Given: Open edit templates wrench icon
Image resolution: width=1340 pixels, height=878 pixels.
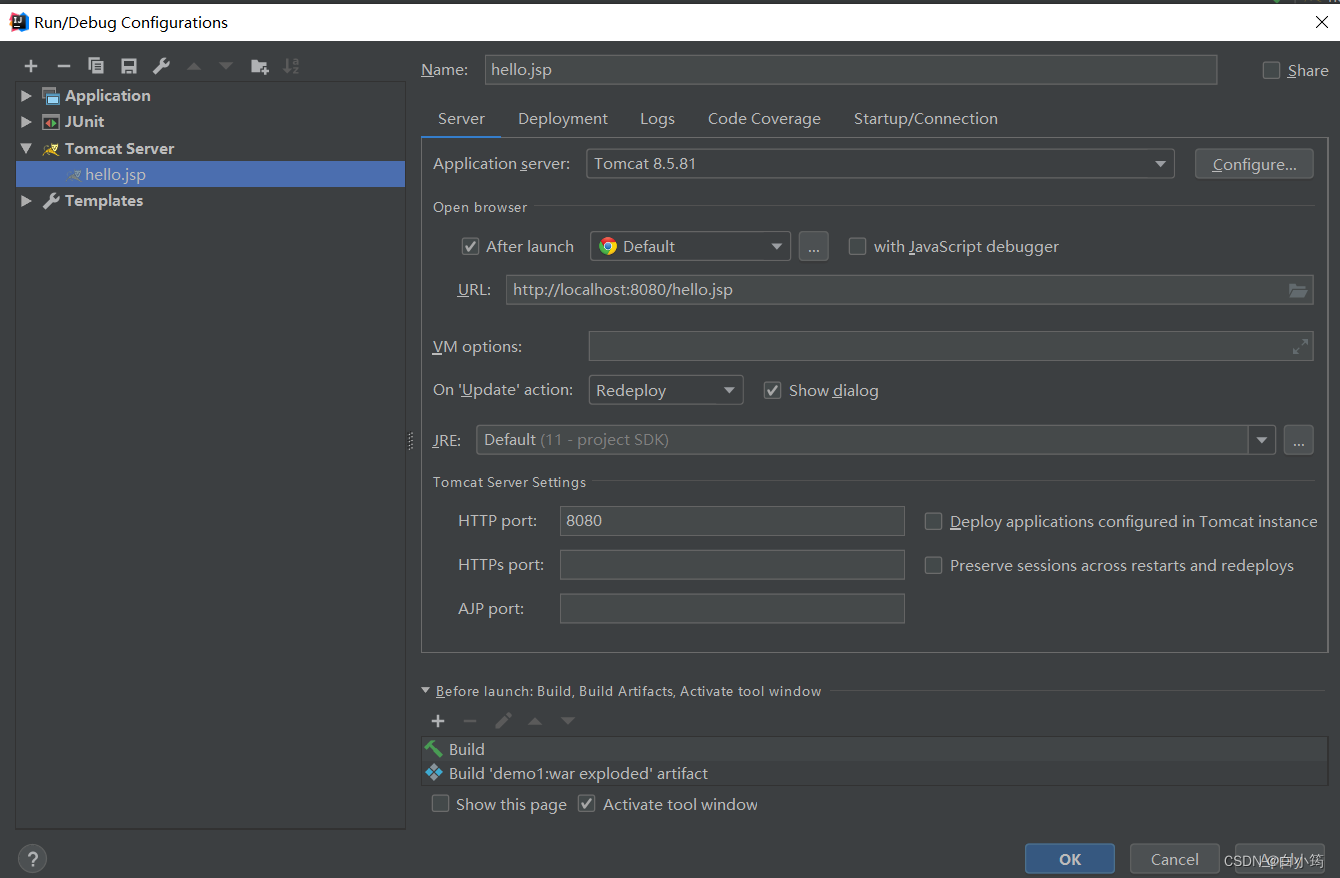Looking at the screenshot, I should coord(161,66).
